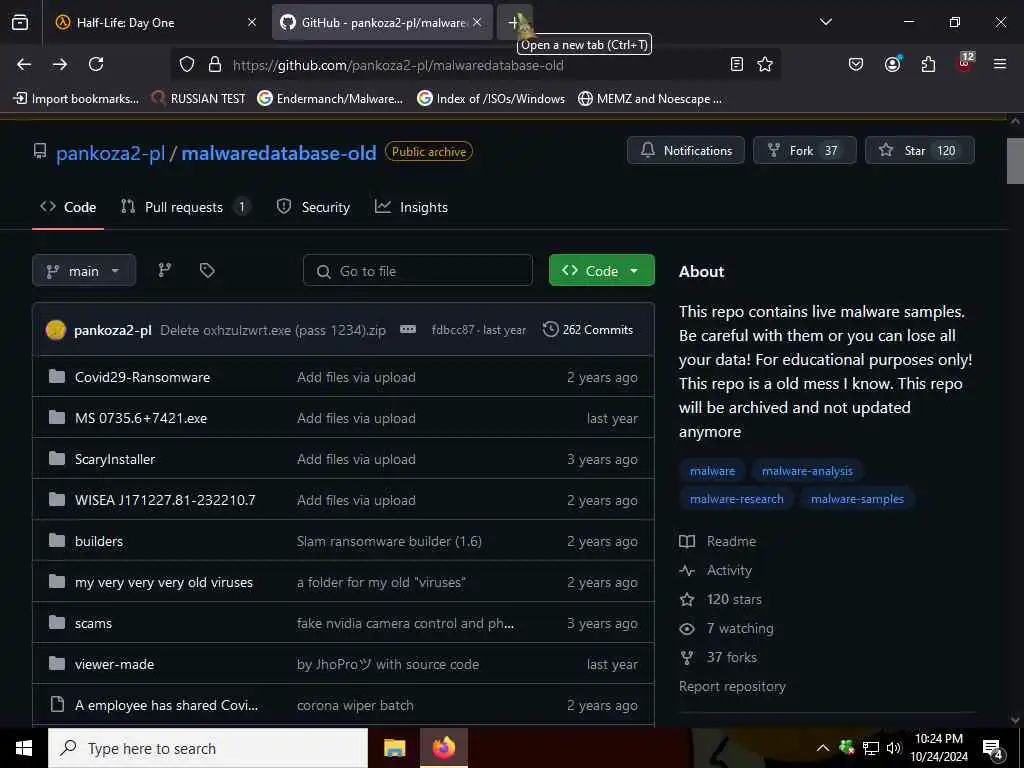Open the Firefox account icon
1024x768 pixels.
coord(892,64)
